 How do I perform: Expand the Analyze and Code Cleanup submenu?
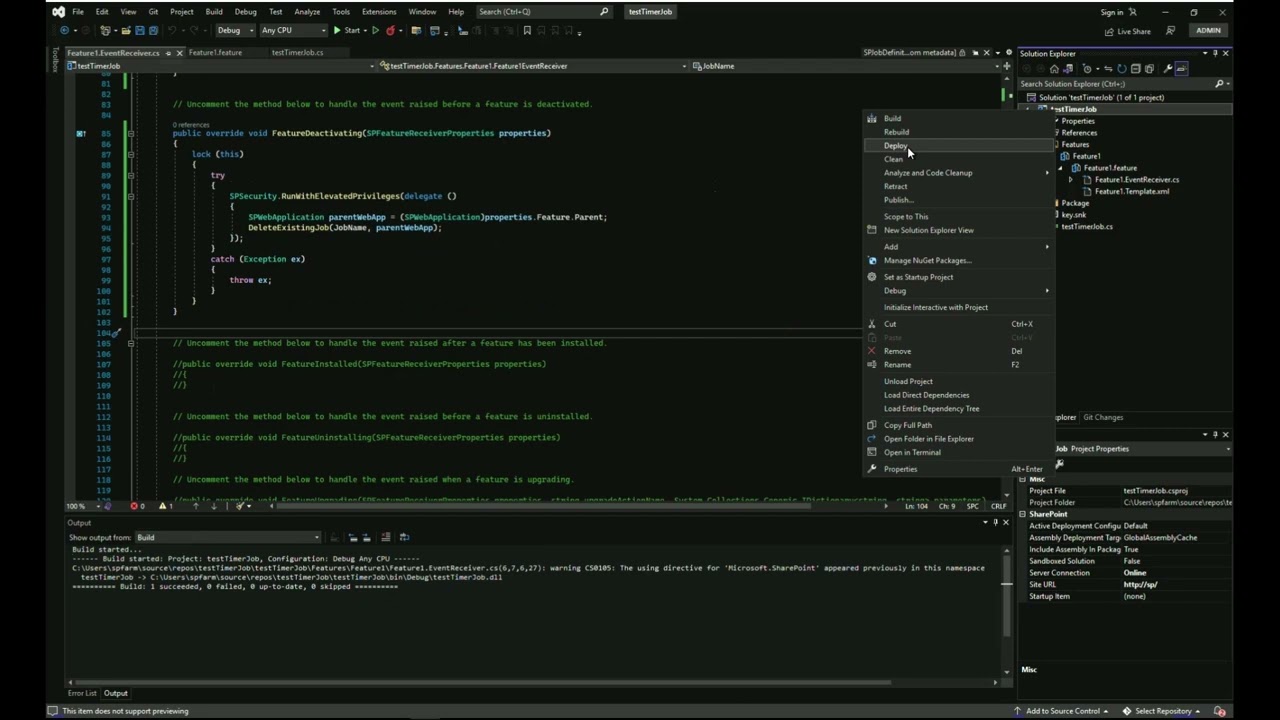(x=958, y=173)
